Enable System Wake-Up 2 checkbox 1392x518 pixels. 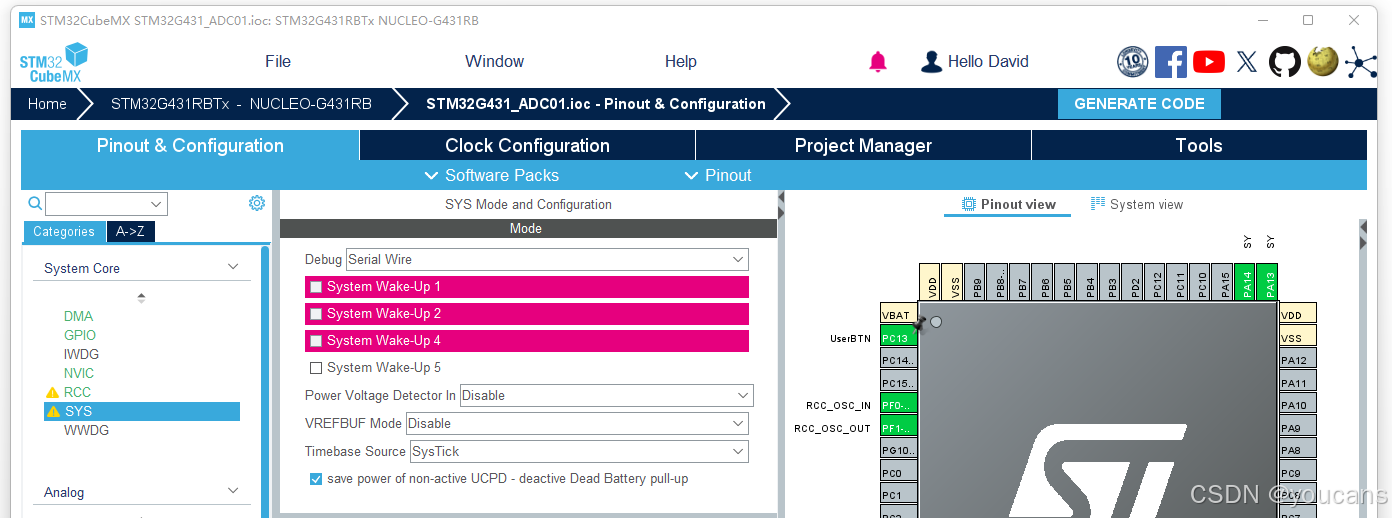316,314
